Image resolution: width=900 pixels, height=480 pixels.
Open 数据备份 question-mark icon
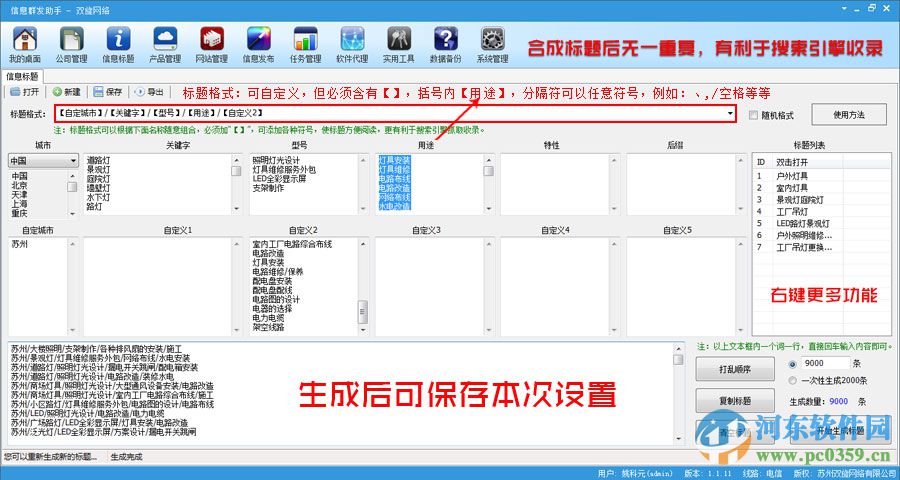coord(445,44)
